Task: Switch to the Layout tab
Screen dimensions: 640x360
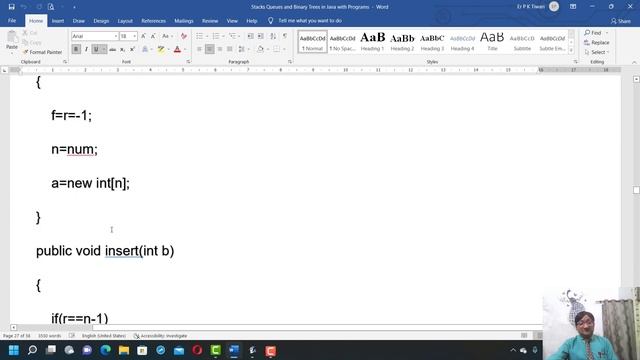Action: pos(125,21)
